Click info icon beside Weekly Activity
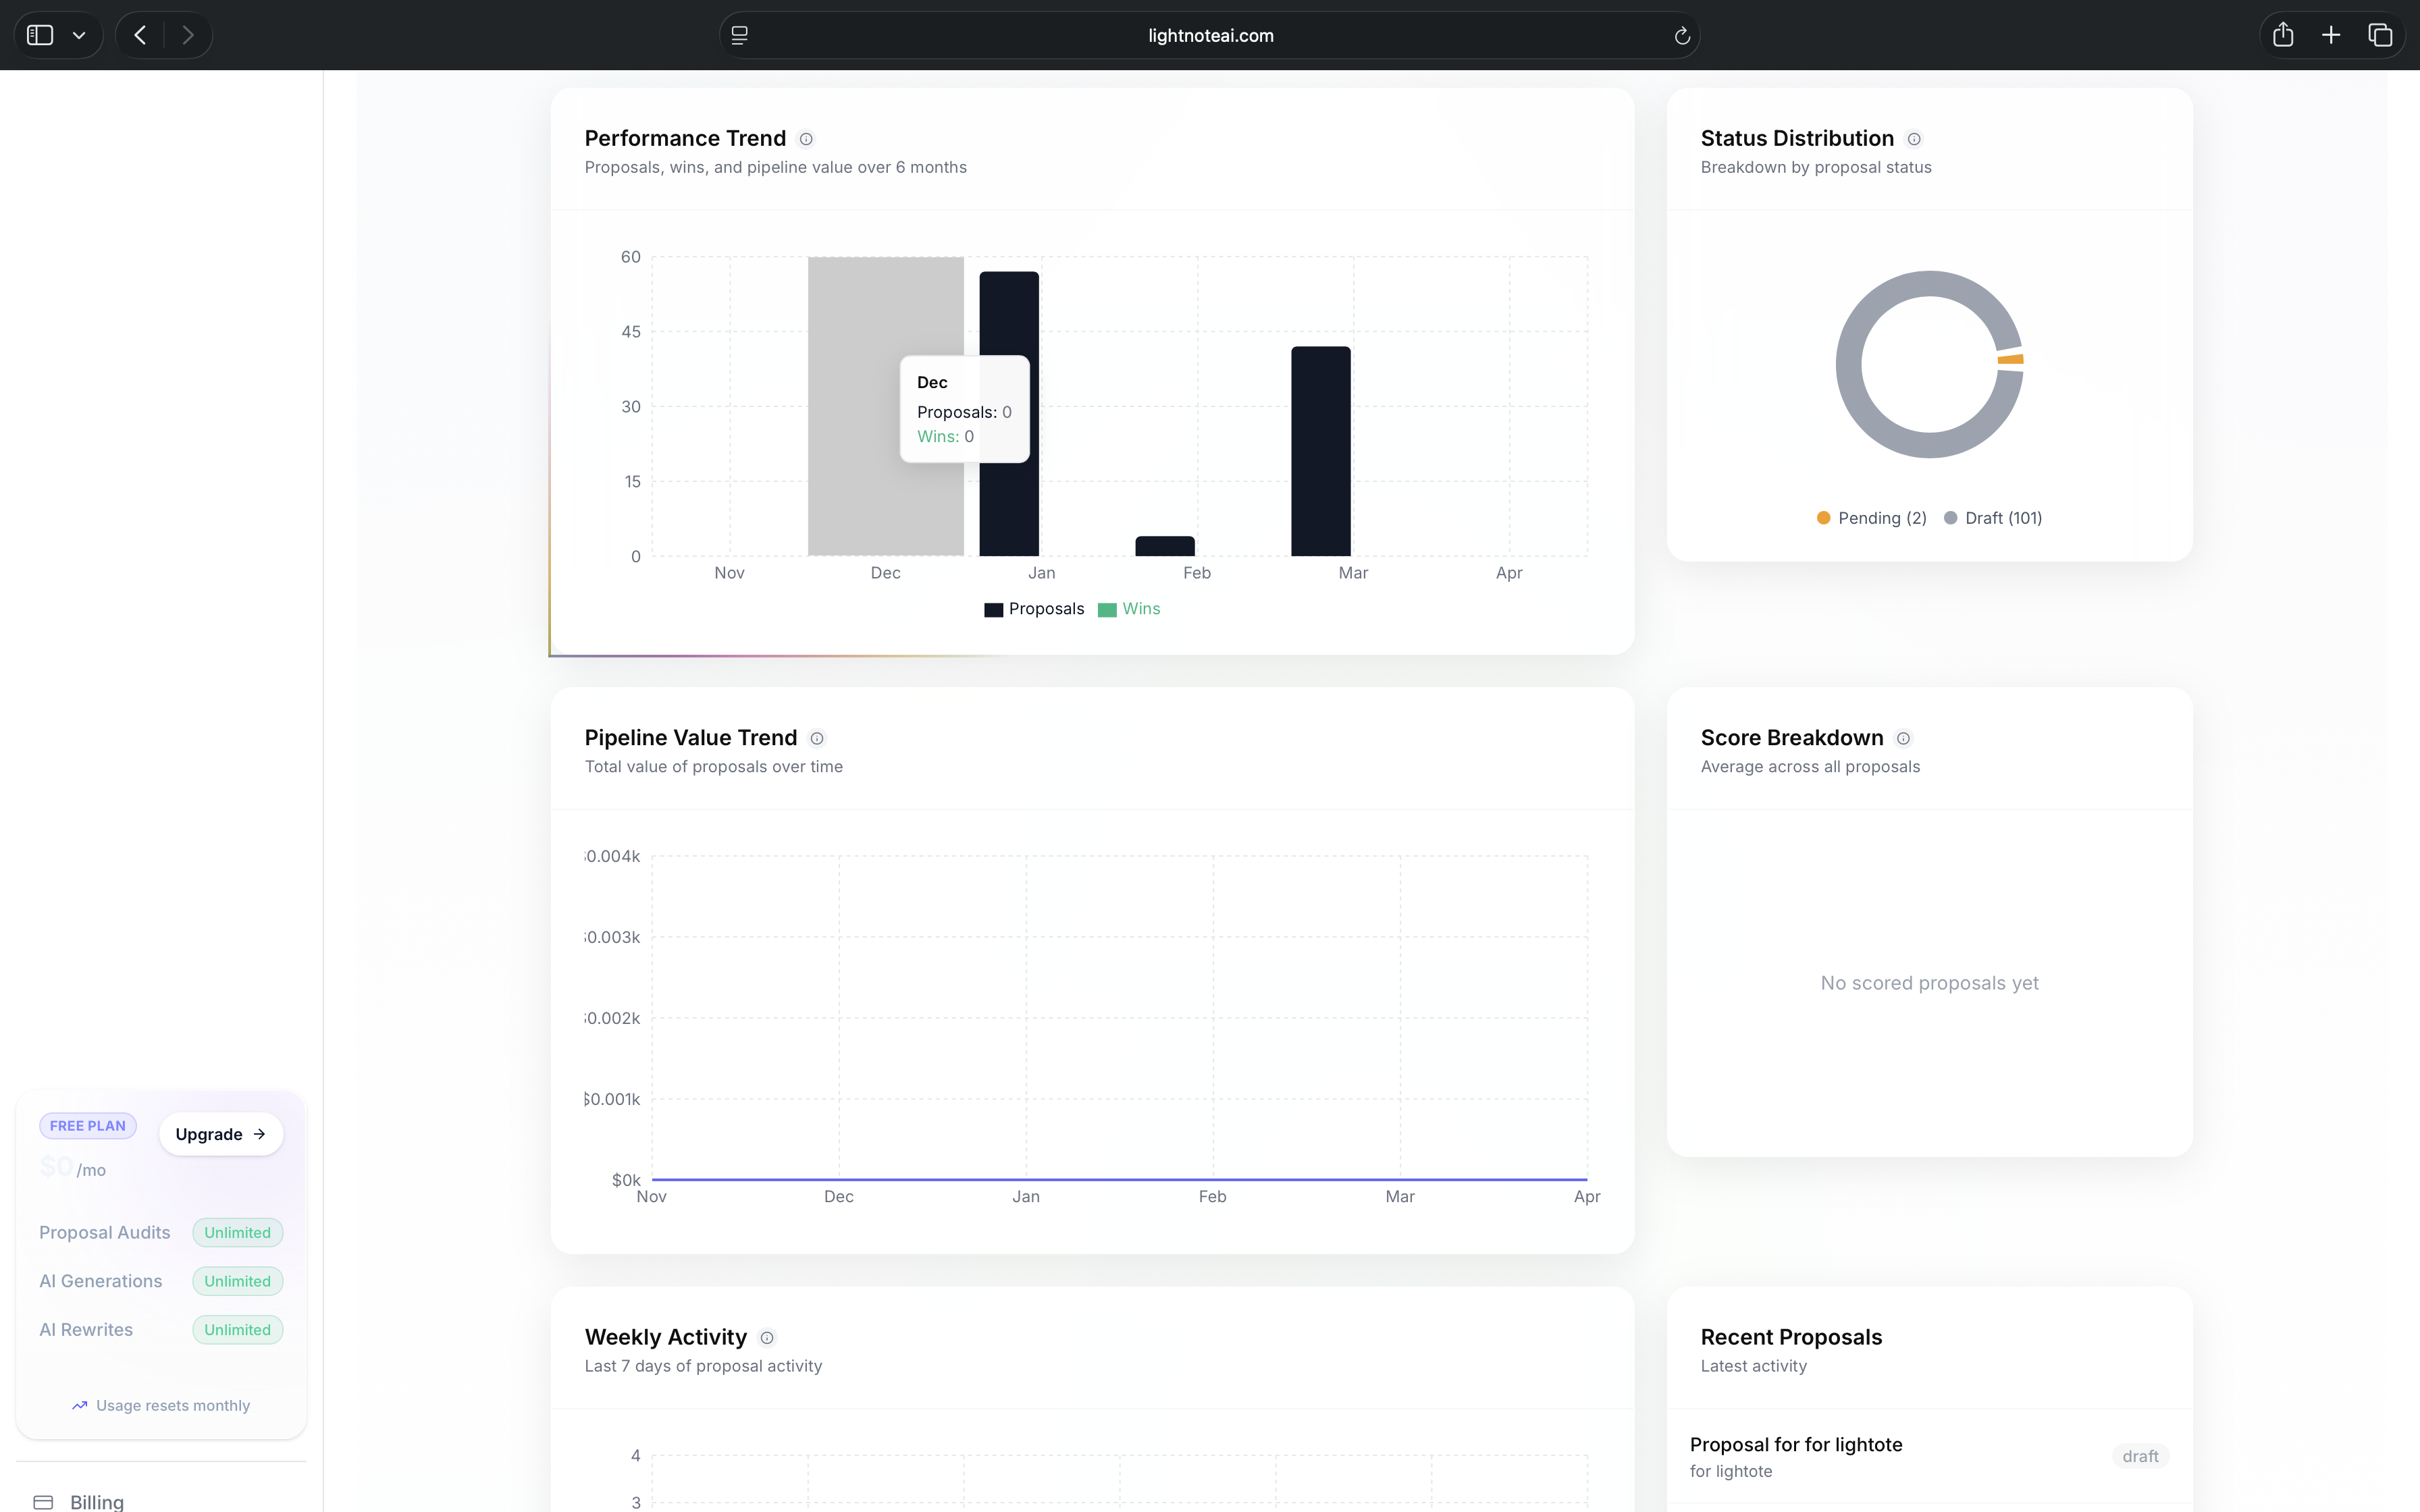The image size is (2420, 1512). [x=767, y=1338]
